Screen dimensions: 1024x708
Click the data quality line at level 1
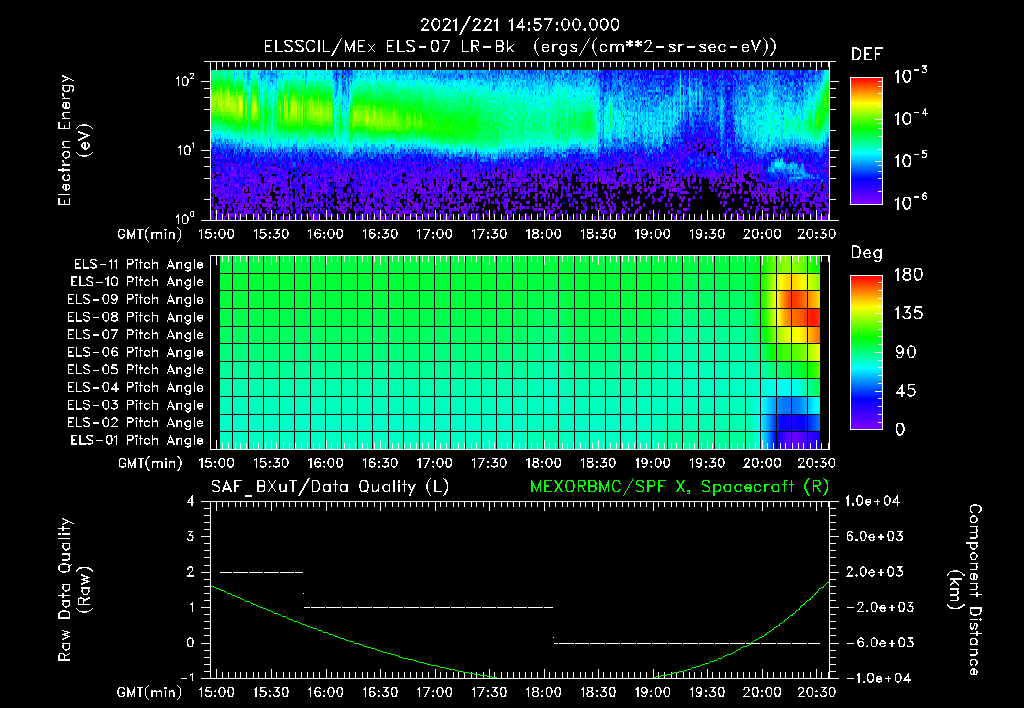pyautogui.click(x=428, y=607)
